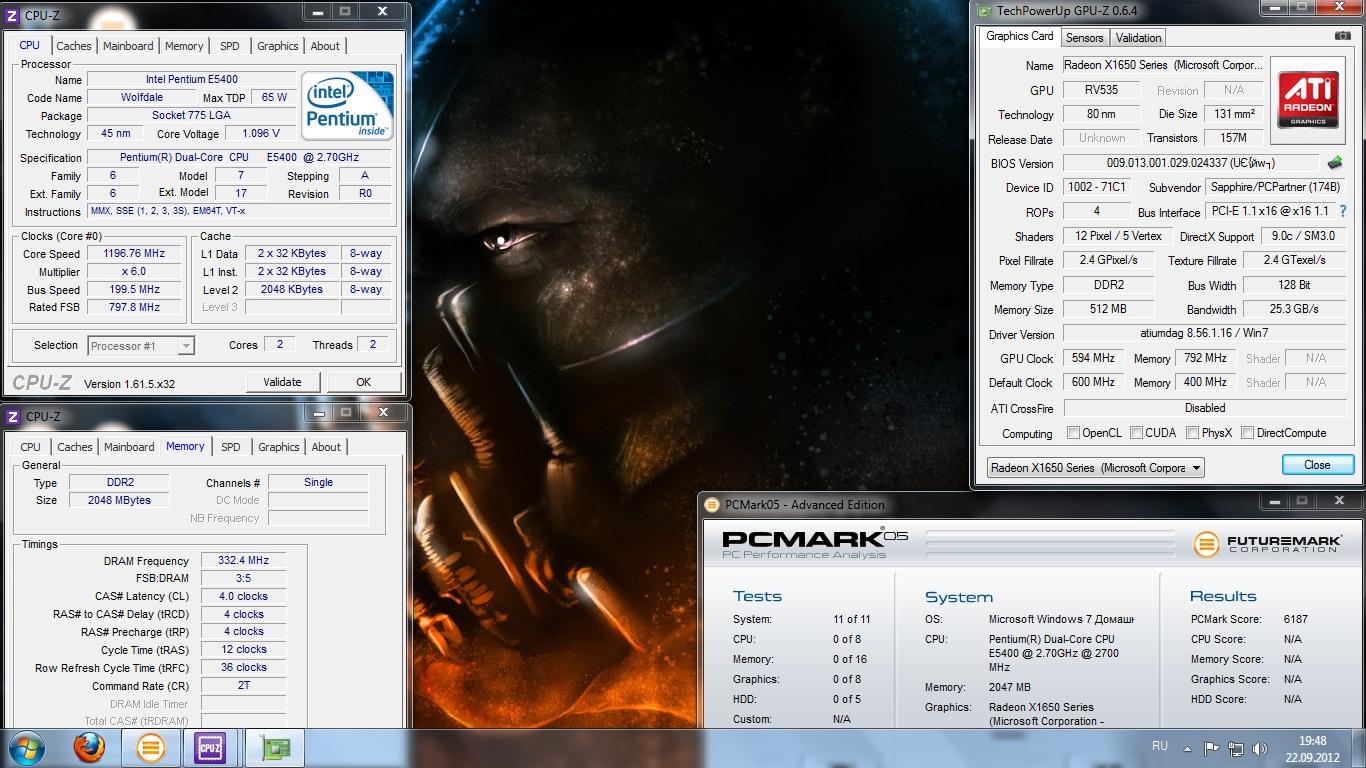Click the GPU Clock 594 MHz field
Screen dimensions: 1366x768
point(1093,358)
